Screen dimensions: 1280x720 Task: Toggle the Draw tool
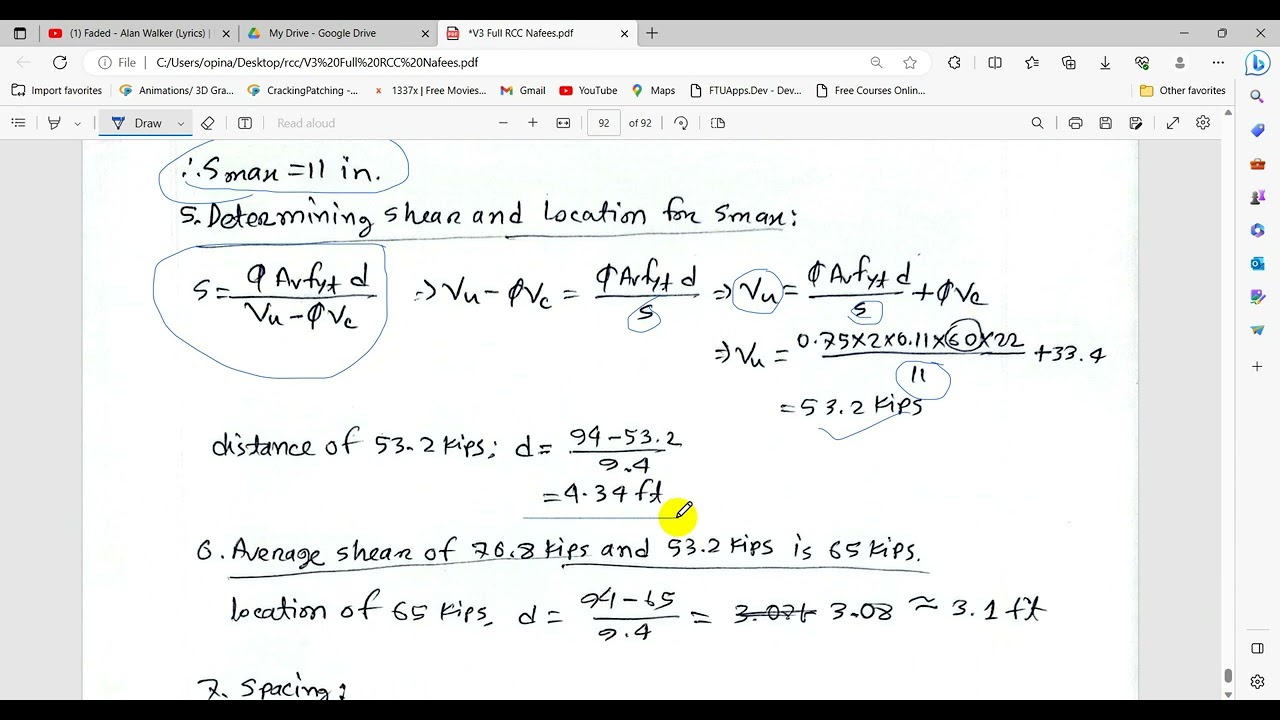(x=137, y=123)
